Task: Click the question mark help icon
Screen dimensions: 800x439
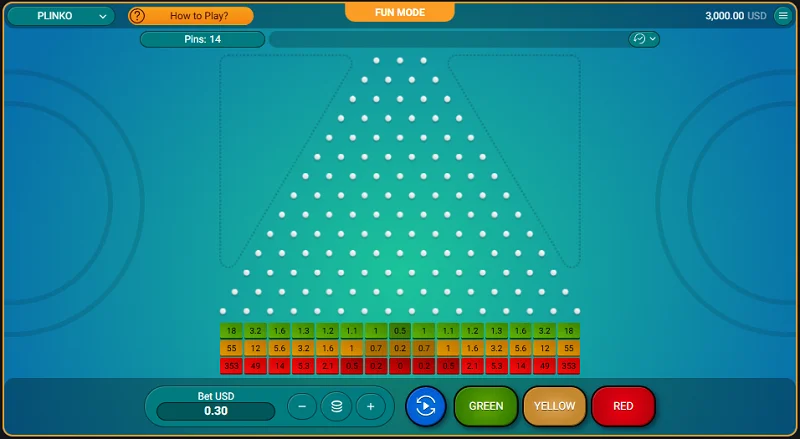Action: [138, 16]
